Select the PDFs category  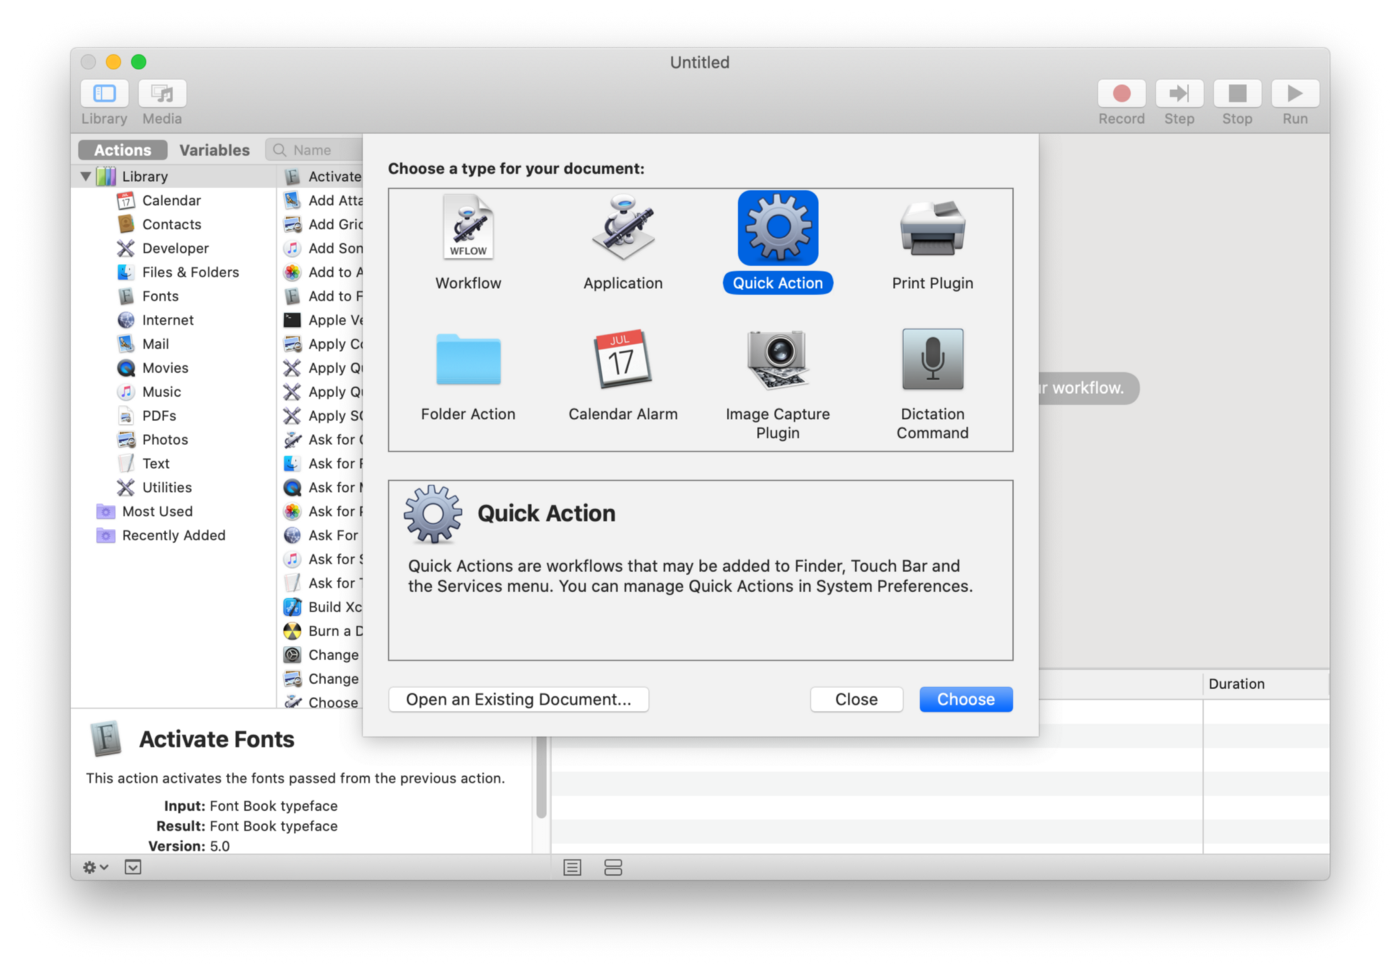(x=159, y=416)
